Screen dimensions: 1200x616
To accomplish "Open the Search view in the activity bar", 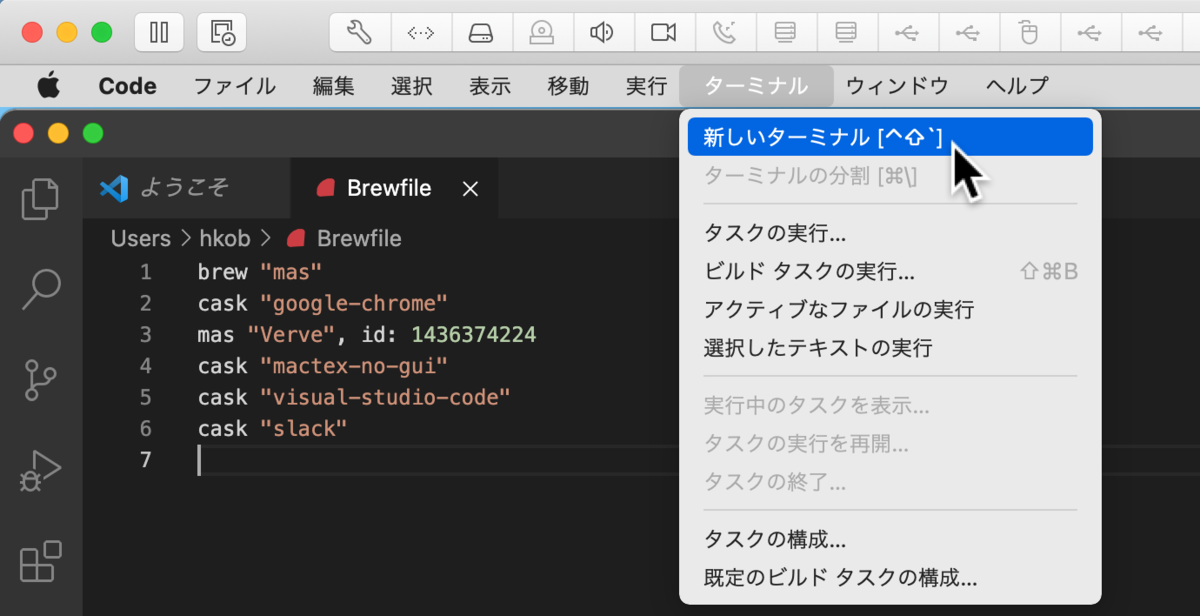I will click(x=41, y=289).
